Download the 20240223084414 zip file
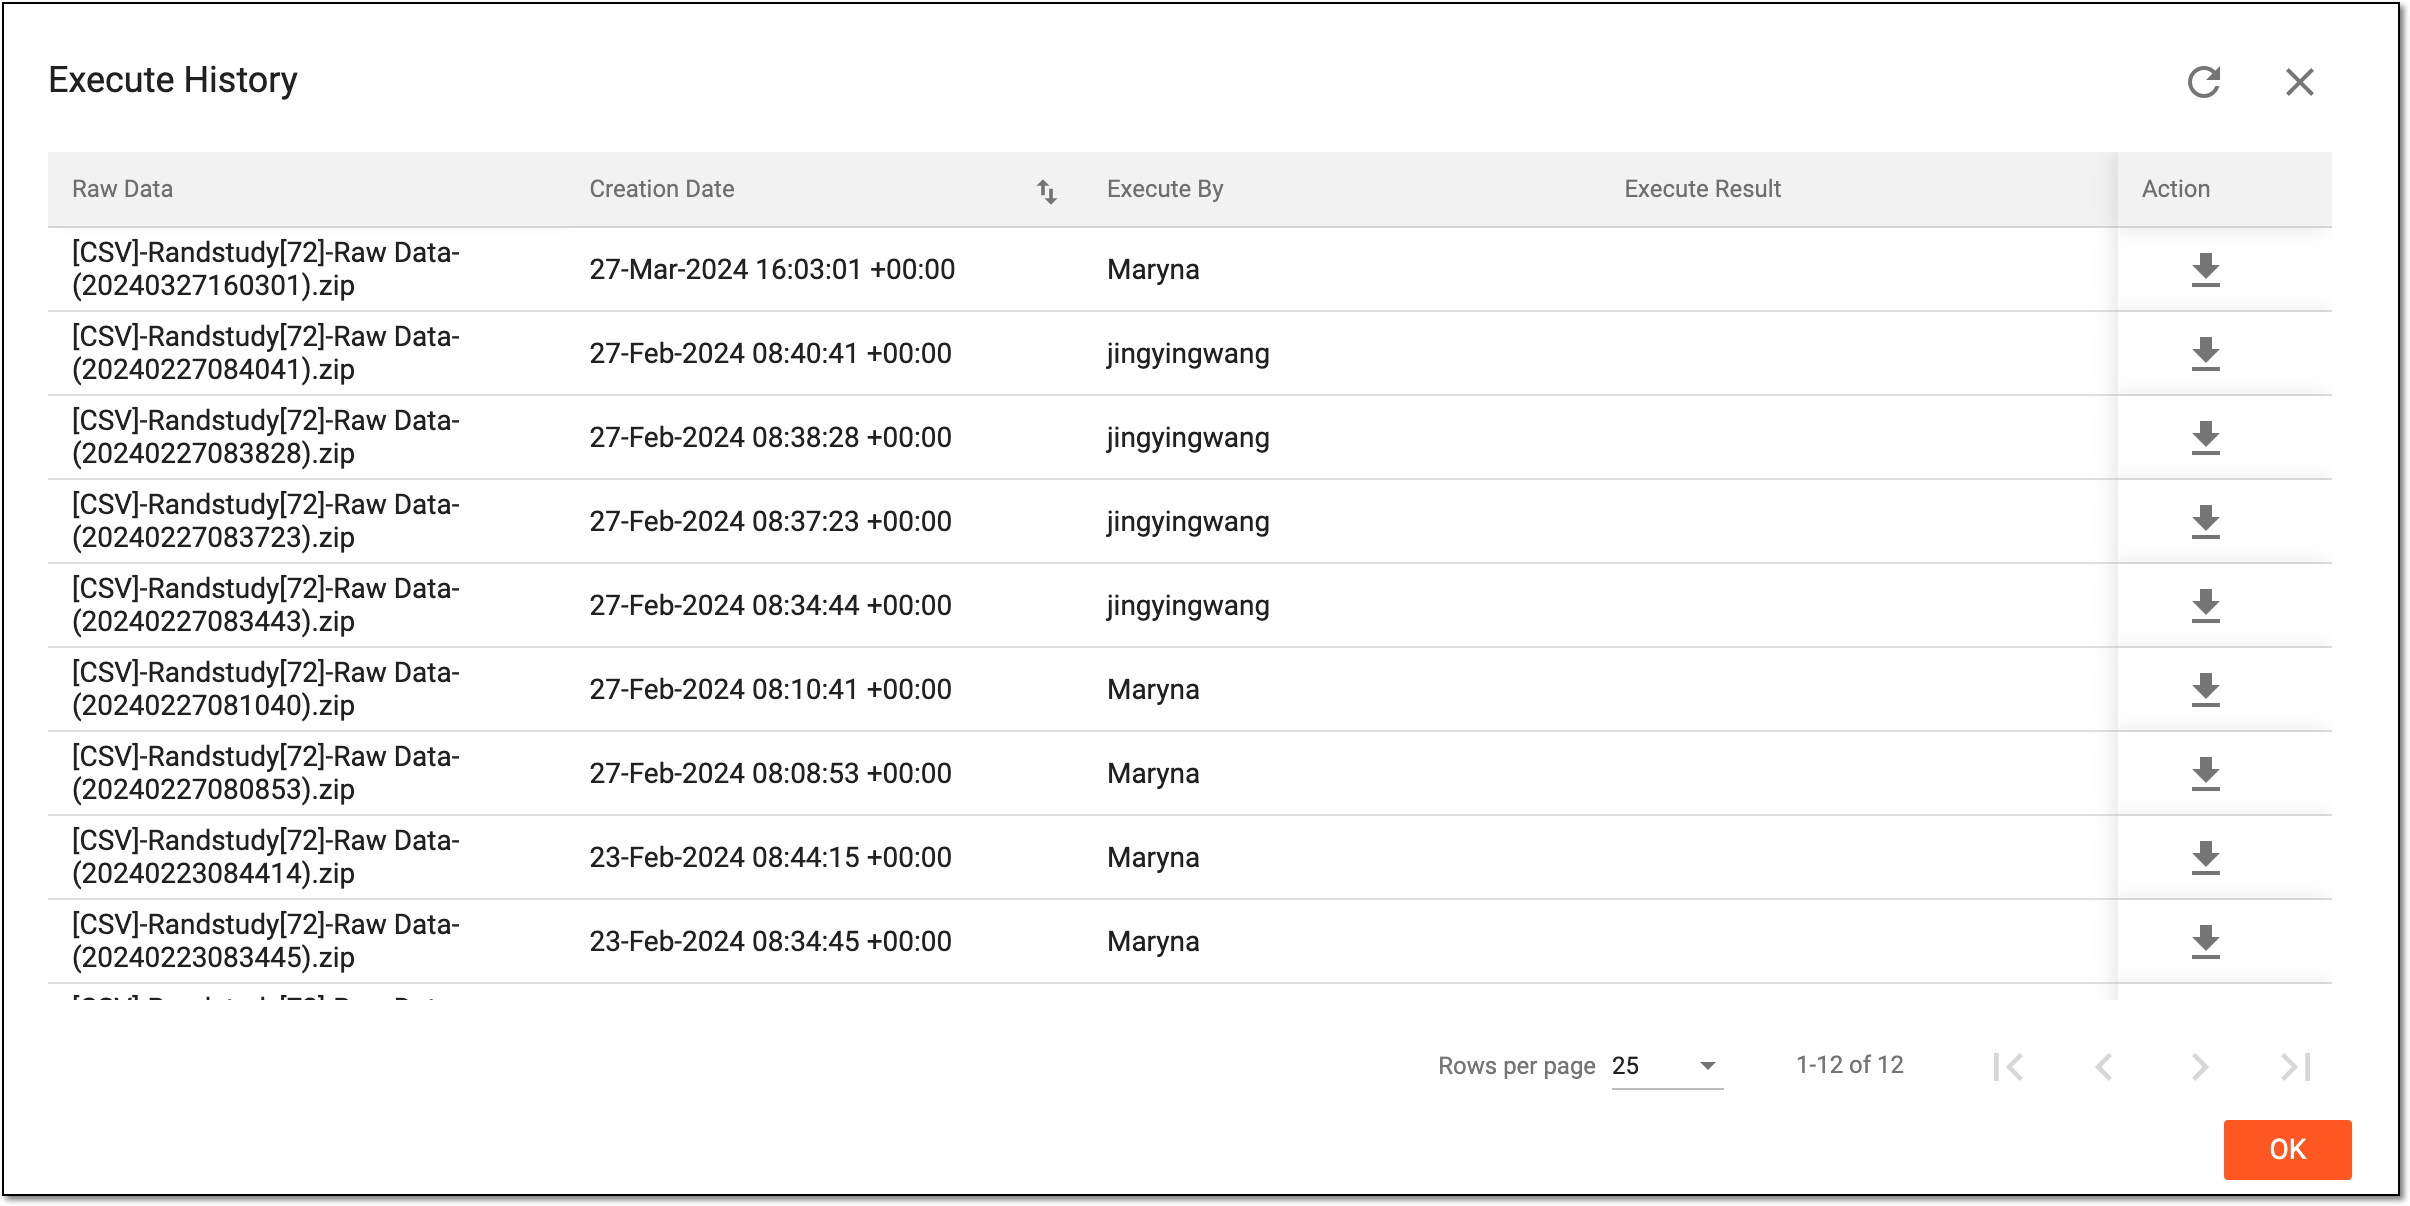Screen dimensions: 2410x1206 [x=2206, y=858]
